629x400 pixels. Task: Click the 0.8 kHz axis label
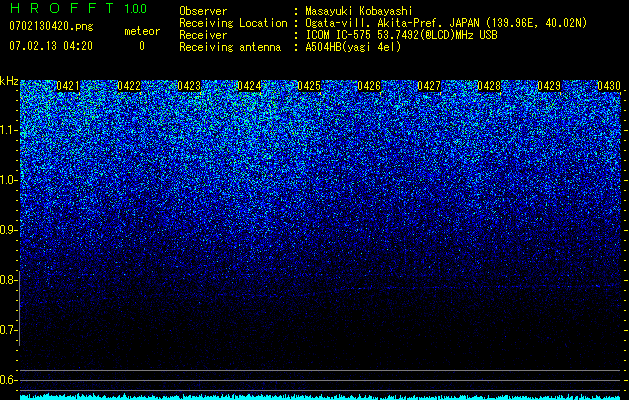(x=9, y=280)
